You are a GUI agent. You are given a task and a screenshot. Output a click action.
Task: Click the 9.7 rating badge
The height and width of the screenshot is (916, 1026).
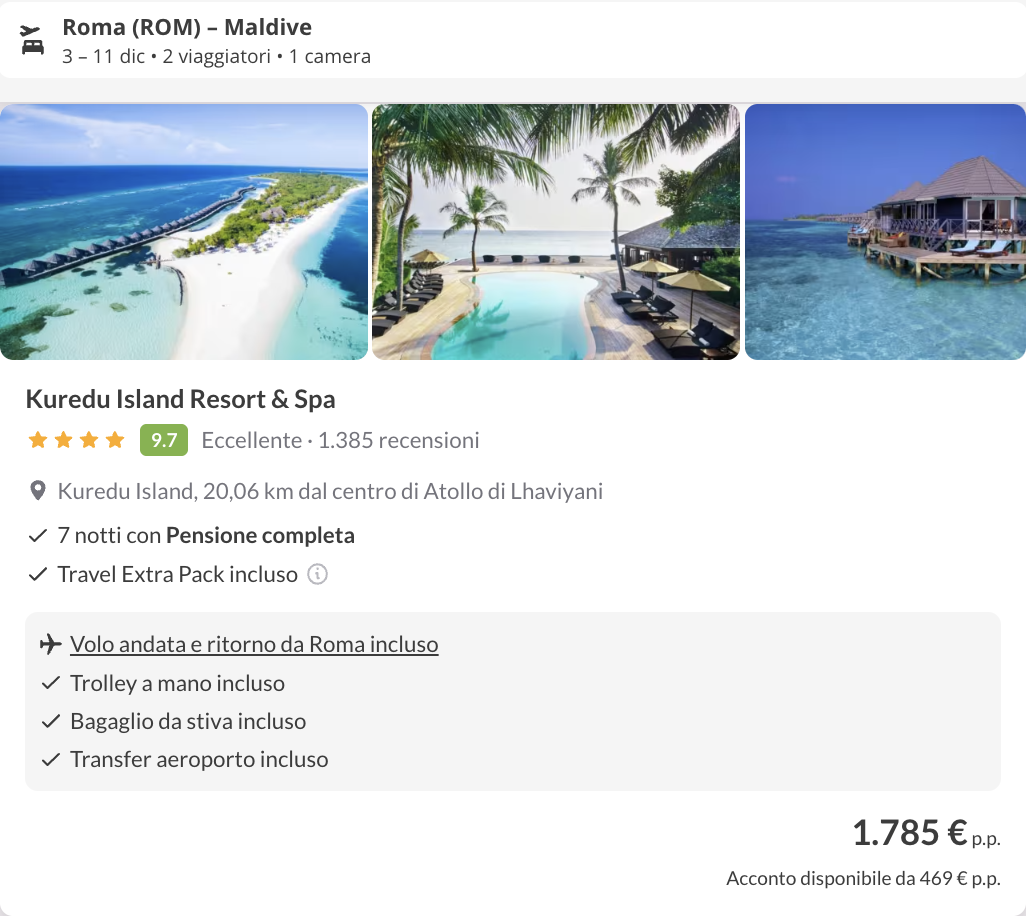[164, 440]
